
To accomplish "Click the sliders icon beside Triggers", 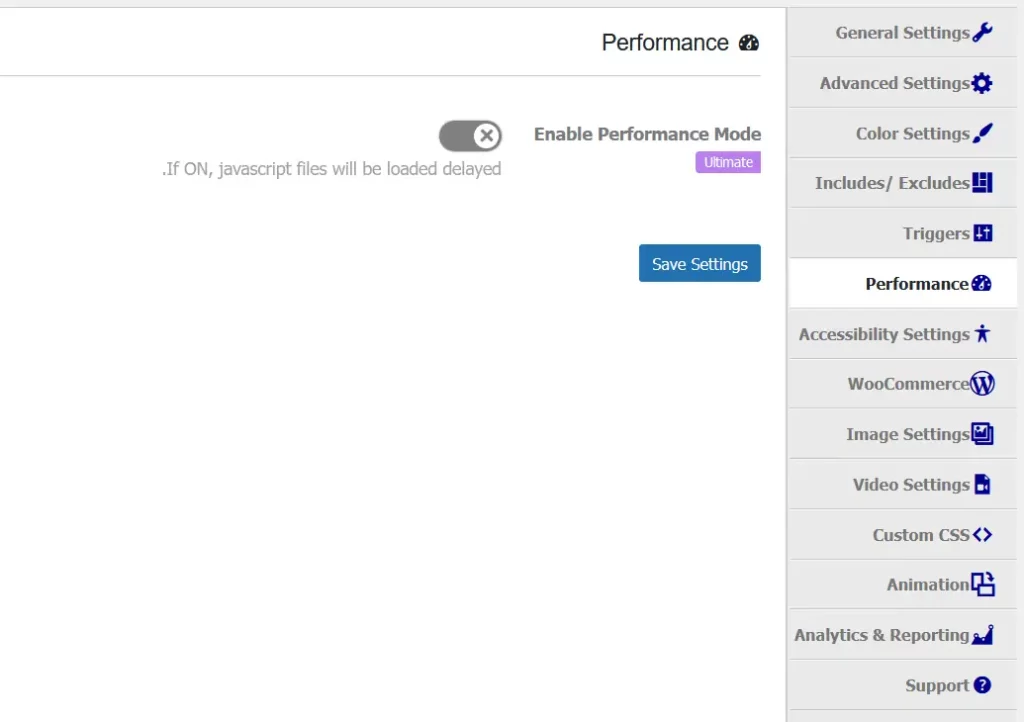I will (982, 233).
